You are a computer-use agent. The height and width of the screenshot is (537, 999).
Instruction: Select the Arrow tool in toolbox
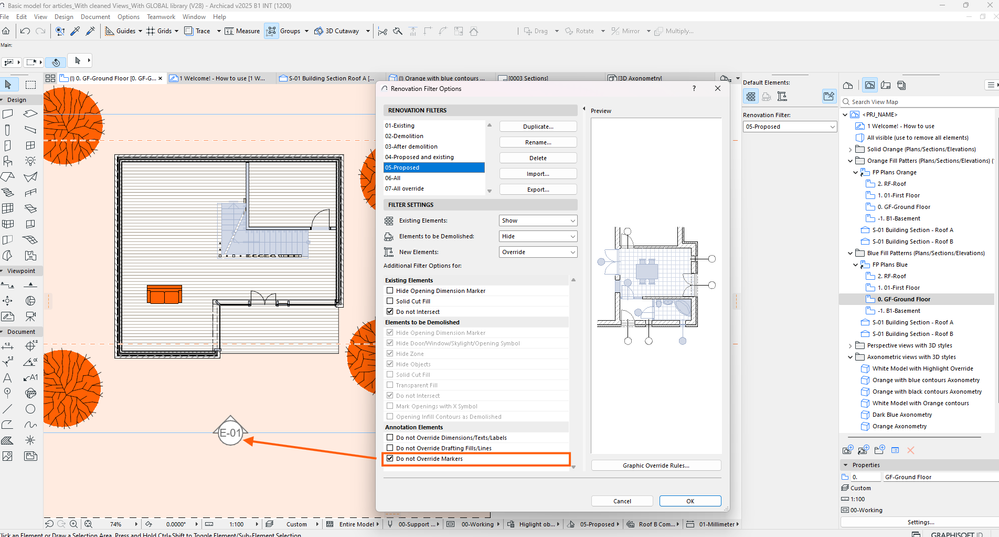point(10,84)
